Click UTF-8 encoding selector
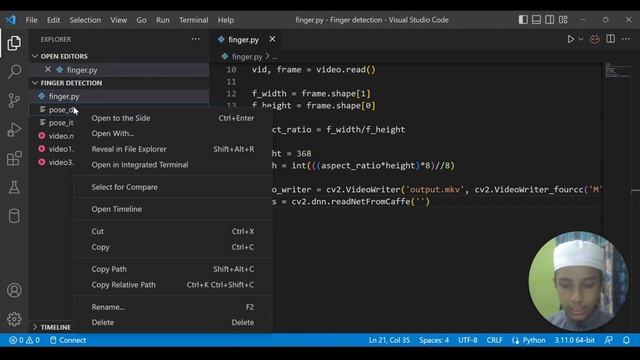Screen dimensions: 640x360 tap(468, 340)
